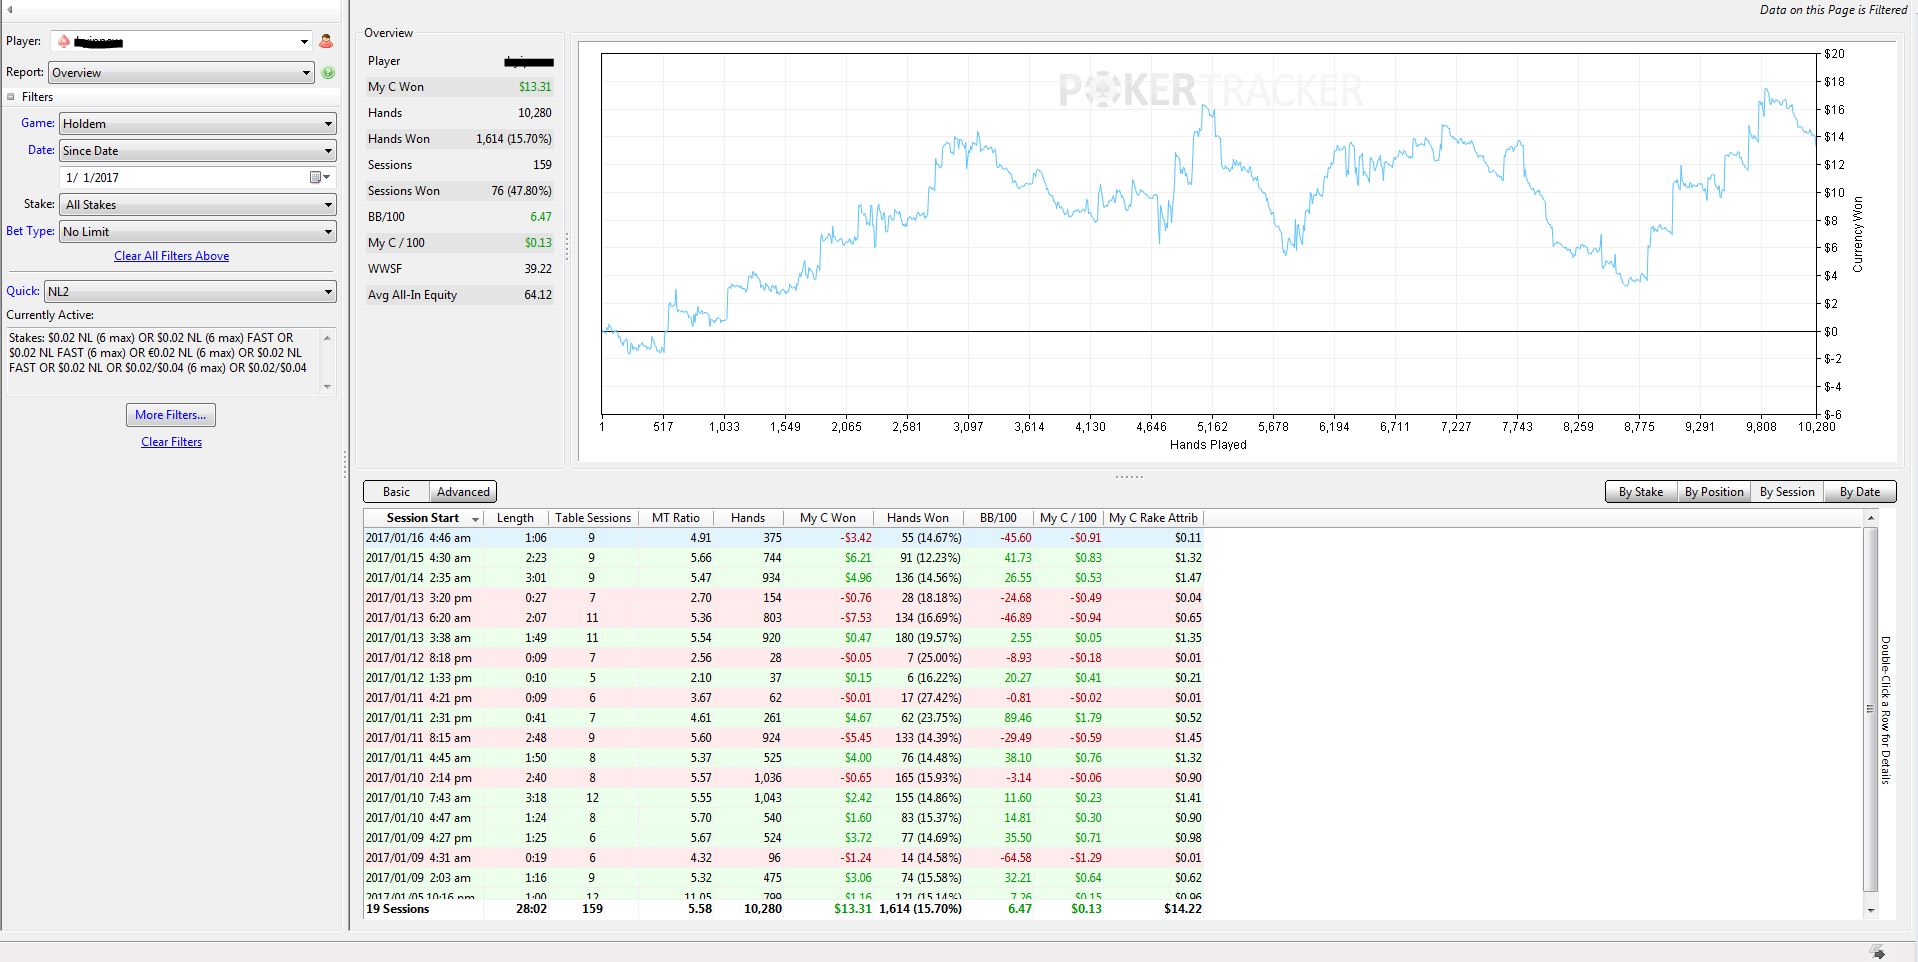Viewport: 1918px width, 962px height.
Task: Select the 2017/01/13 3:20 pm session row
Action: click(783, 598)
